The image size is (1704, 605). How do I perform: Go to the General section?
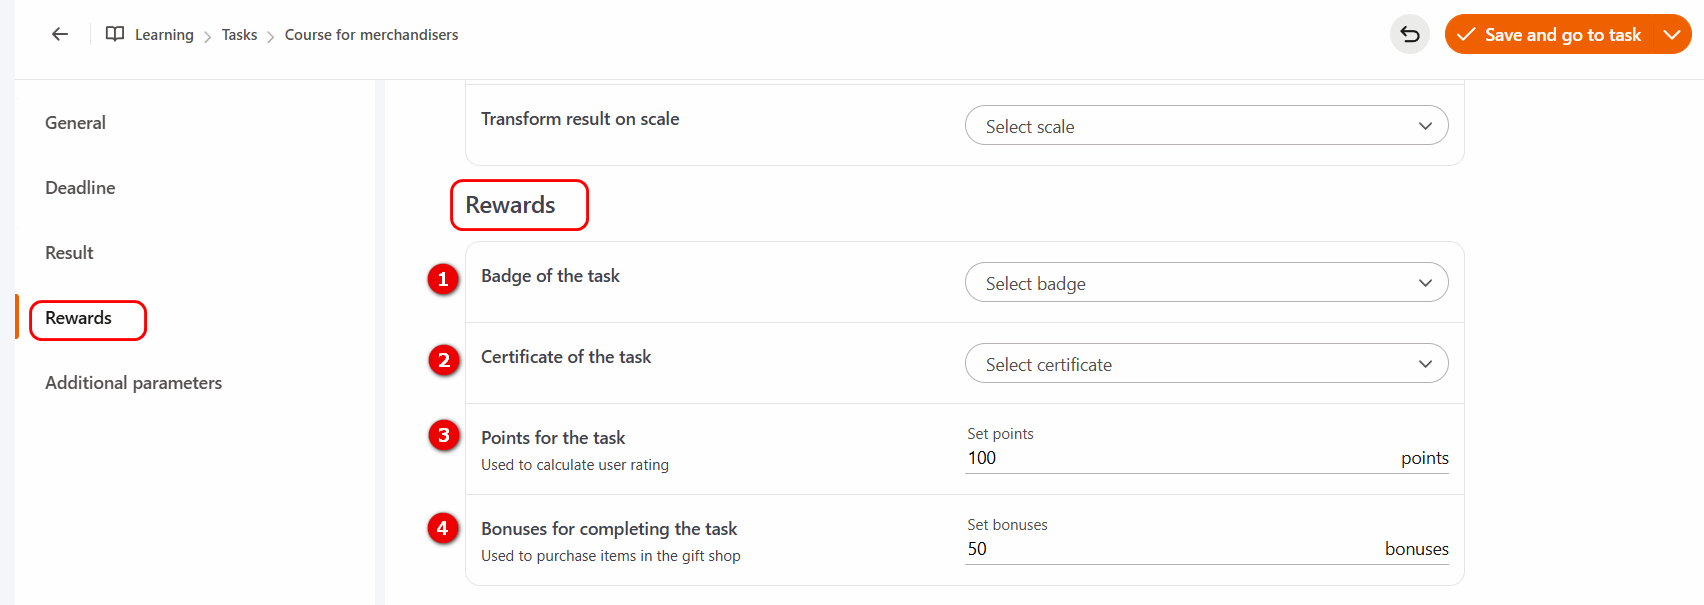pyautogui.click(x=75, y=123)
